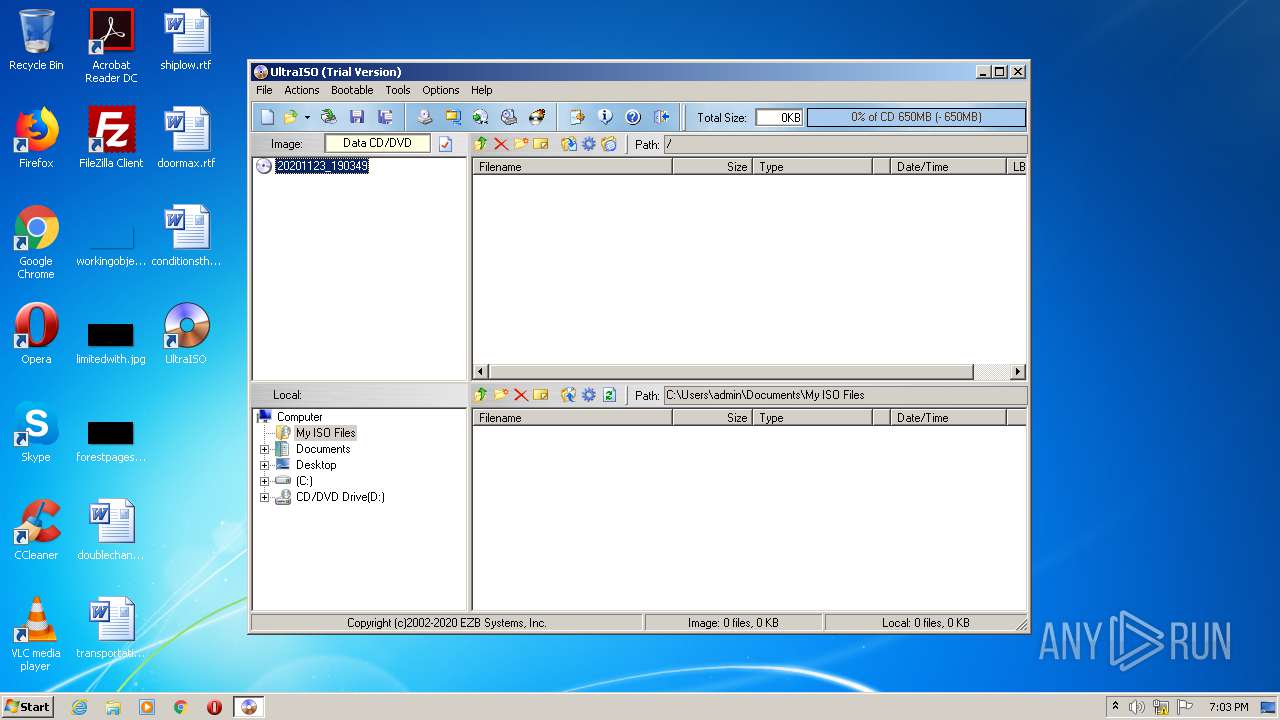
Task: Sort image list by Date/Time column
Action: tap(949, 167)
